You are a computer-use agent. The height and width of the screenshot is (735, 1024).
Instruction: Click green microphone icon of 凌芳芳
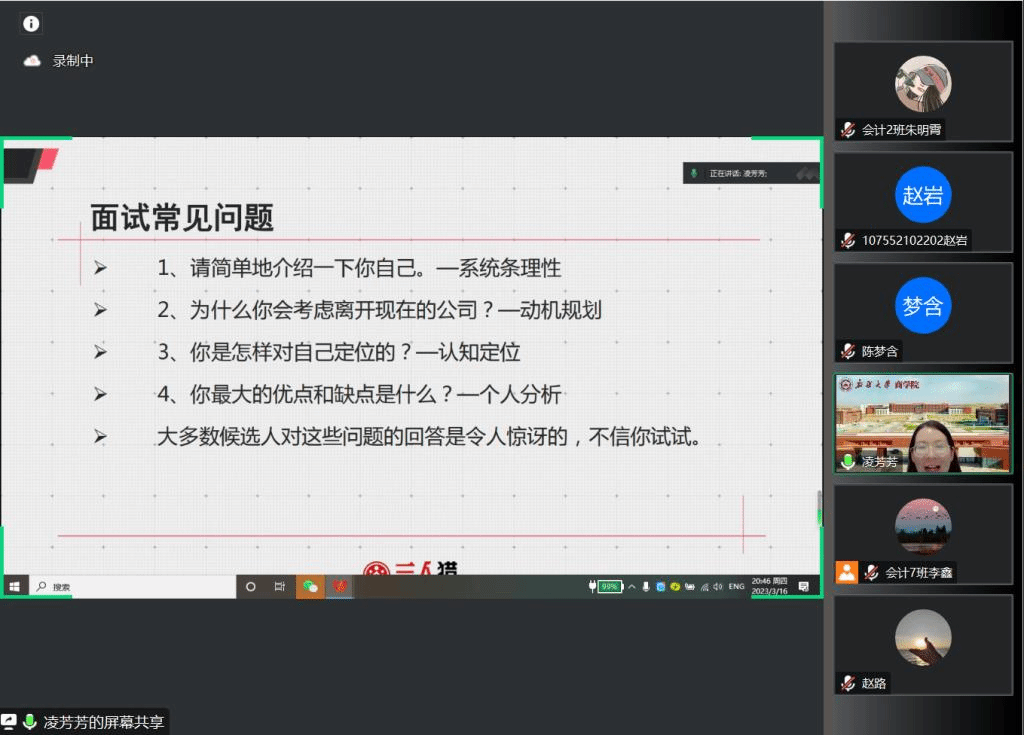point(848,462)
